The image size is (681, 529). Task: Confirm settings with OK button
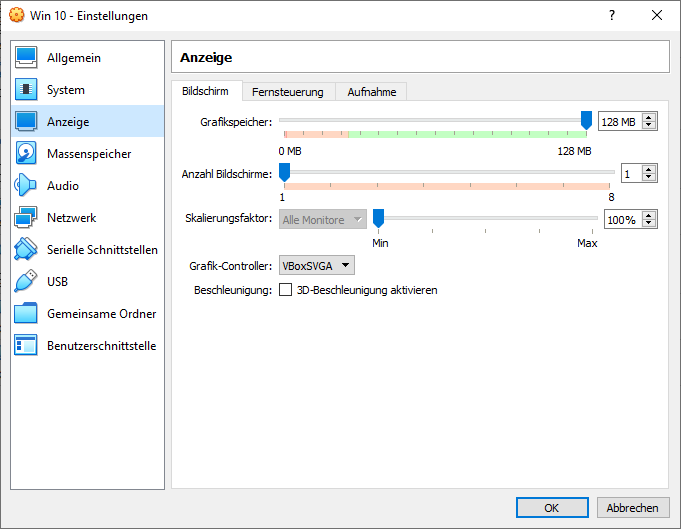coord(552,508)
